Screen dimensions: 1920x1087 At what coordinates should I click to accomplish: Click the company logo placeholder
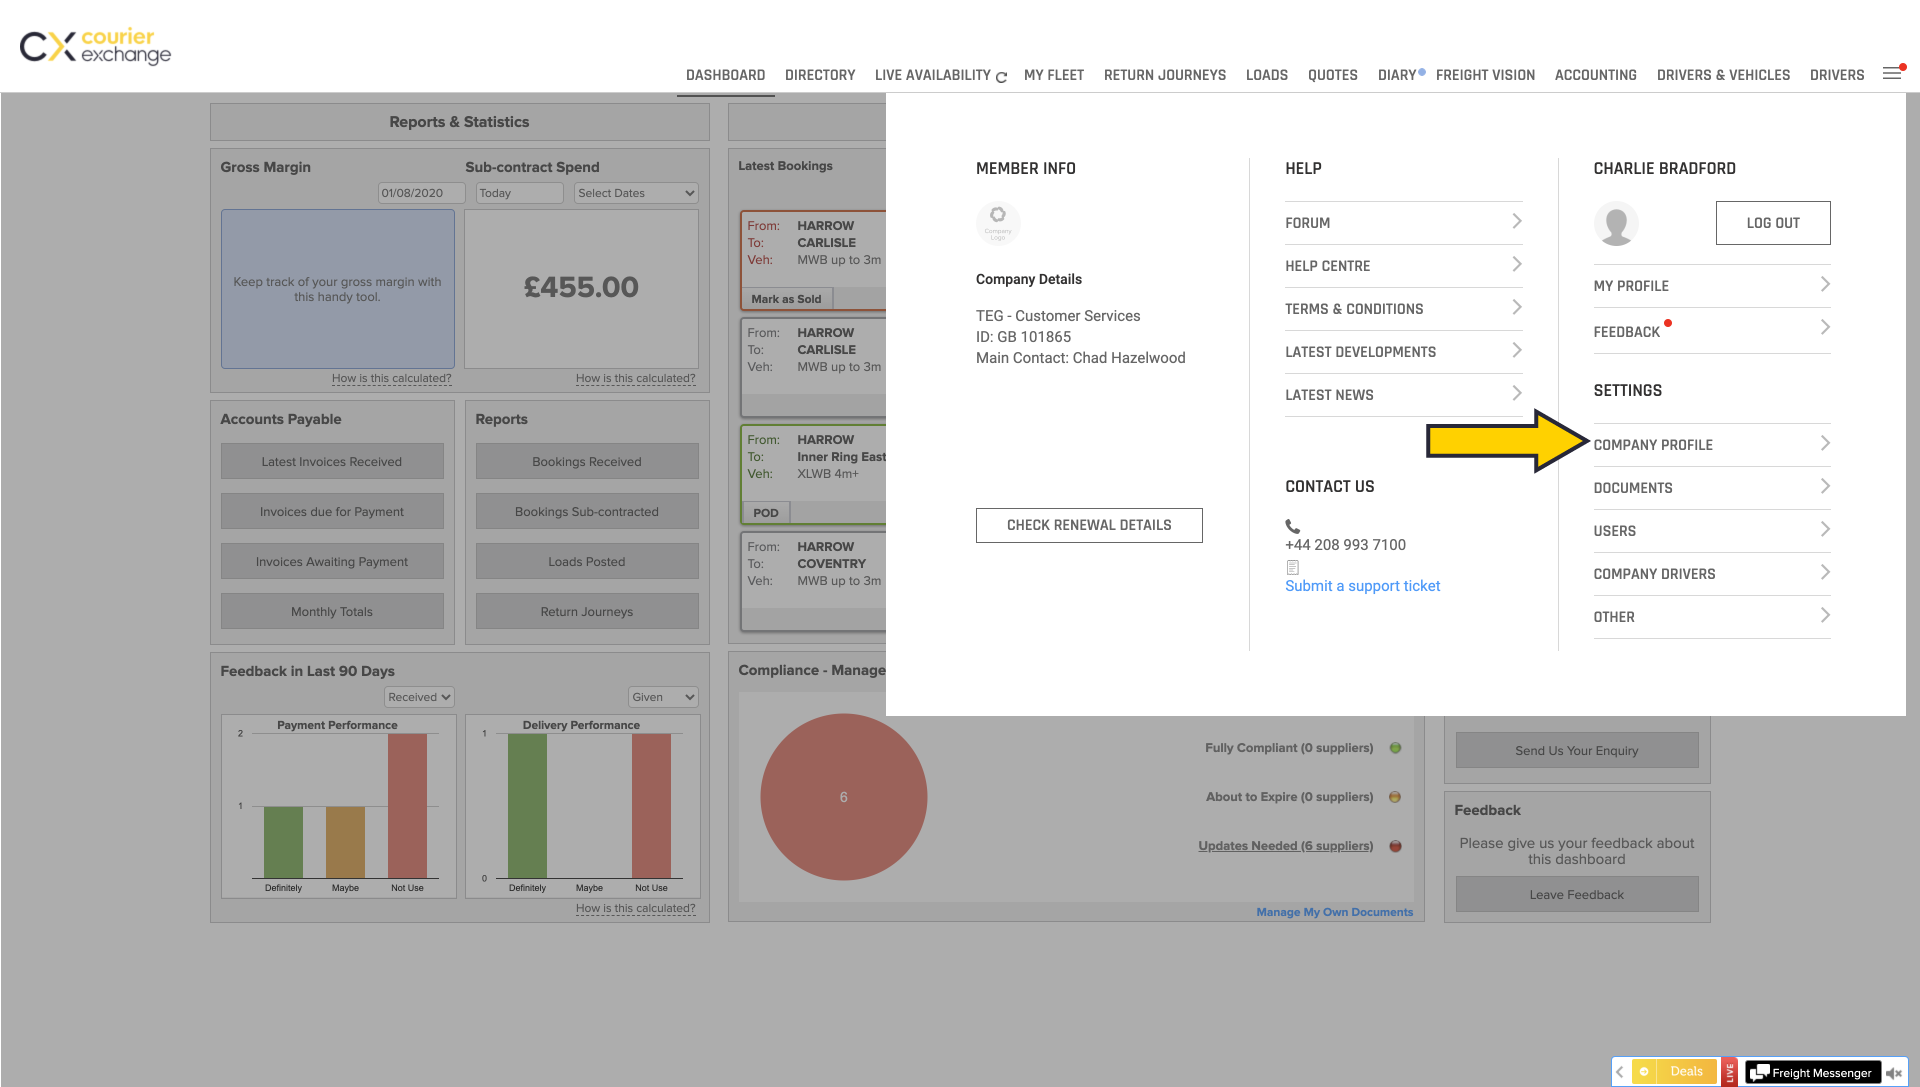click(x=997, y=222)
